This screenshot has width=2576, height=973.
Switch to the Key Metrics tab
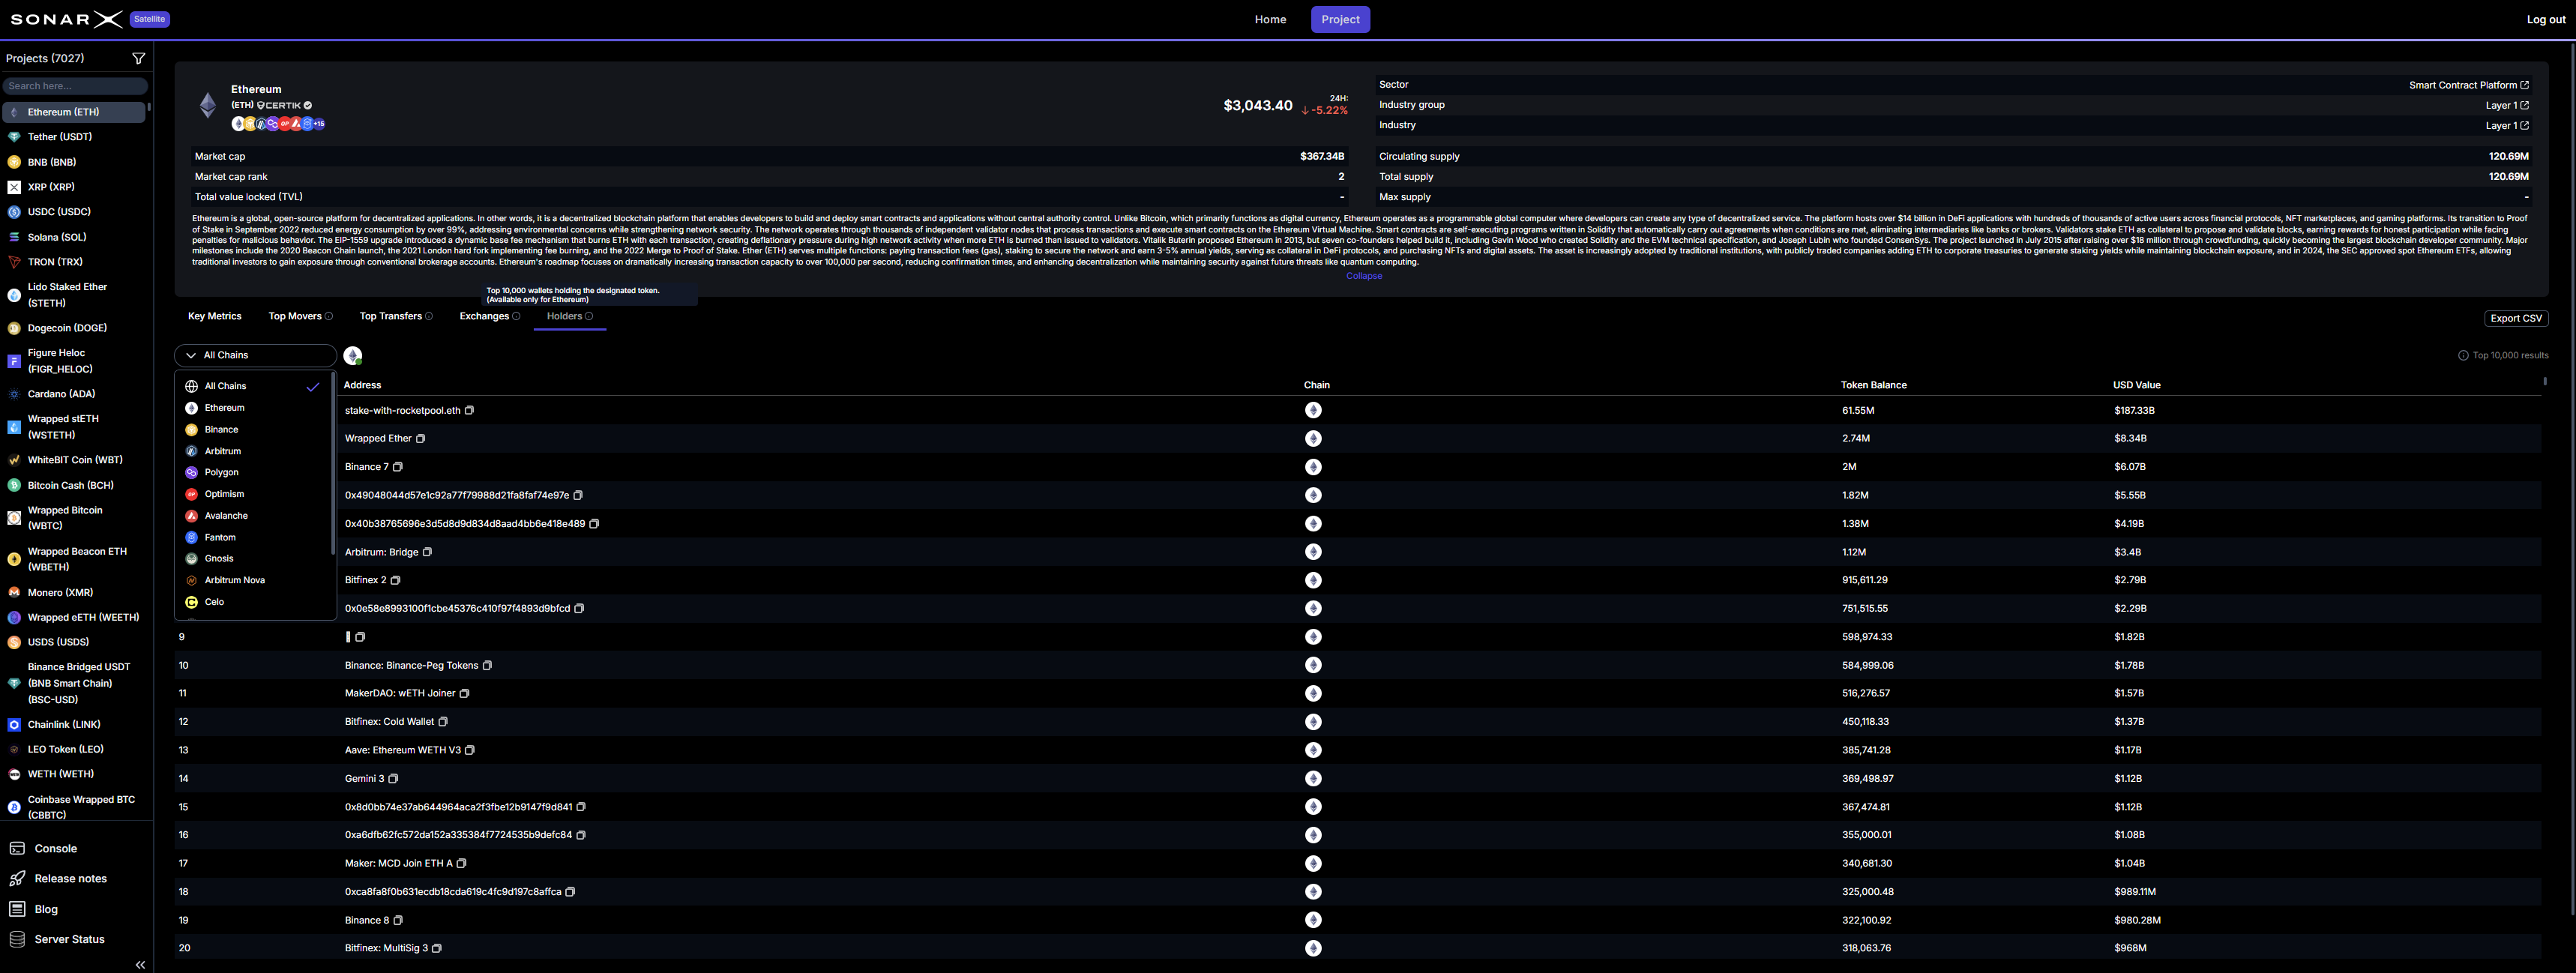point(214,316)
